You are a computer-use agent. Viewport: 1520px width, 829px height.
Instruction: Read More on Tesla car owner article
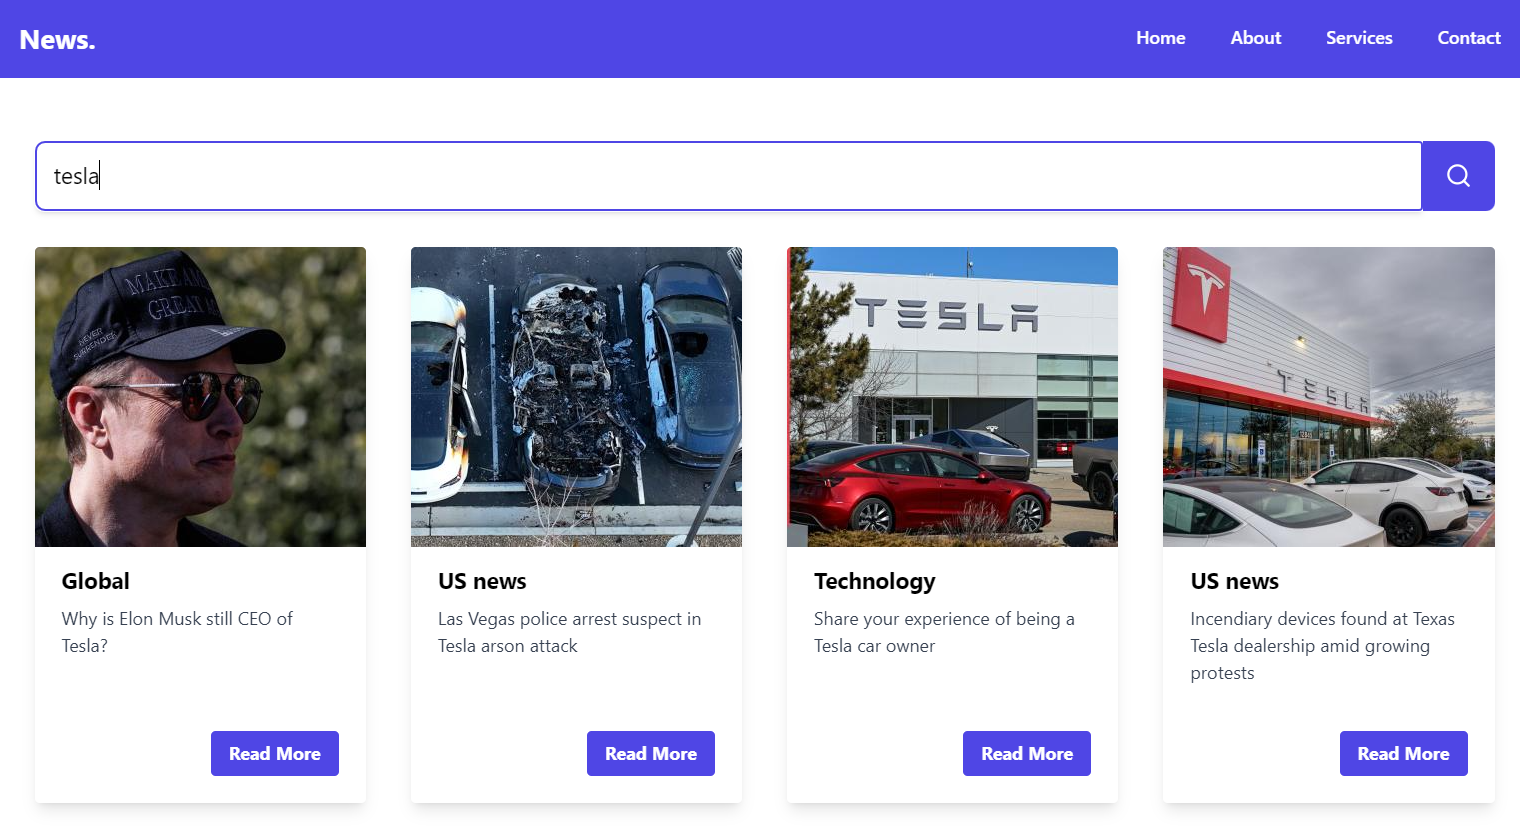click(x=1027, y=753)
